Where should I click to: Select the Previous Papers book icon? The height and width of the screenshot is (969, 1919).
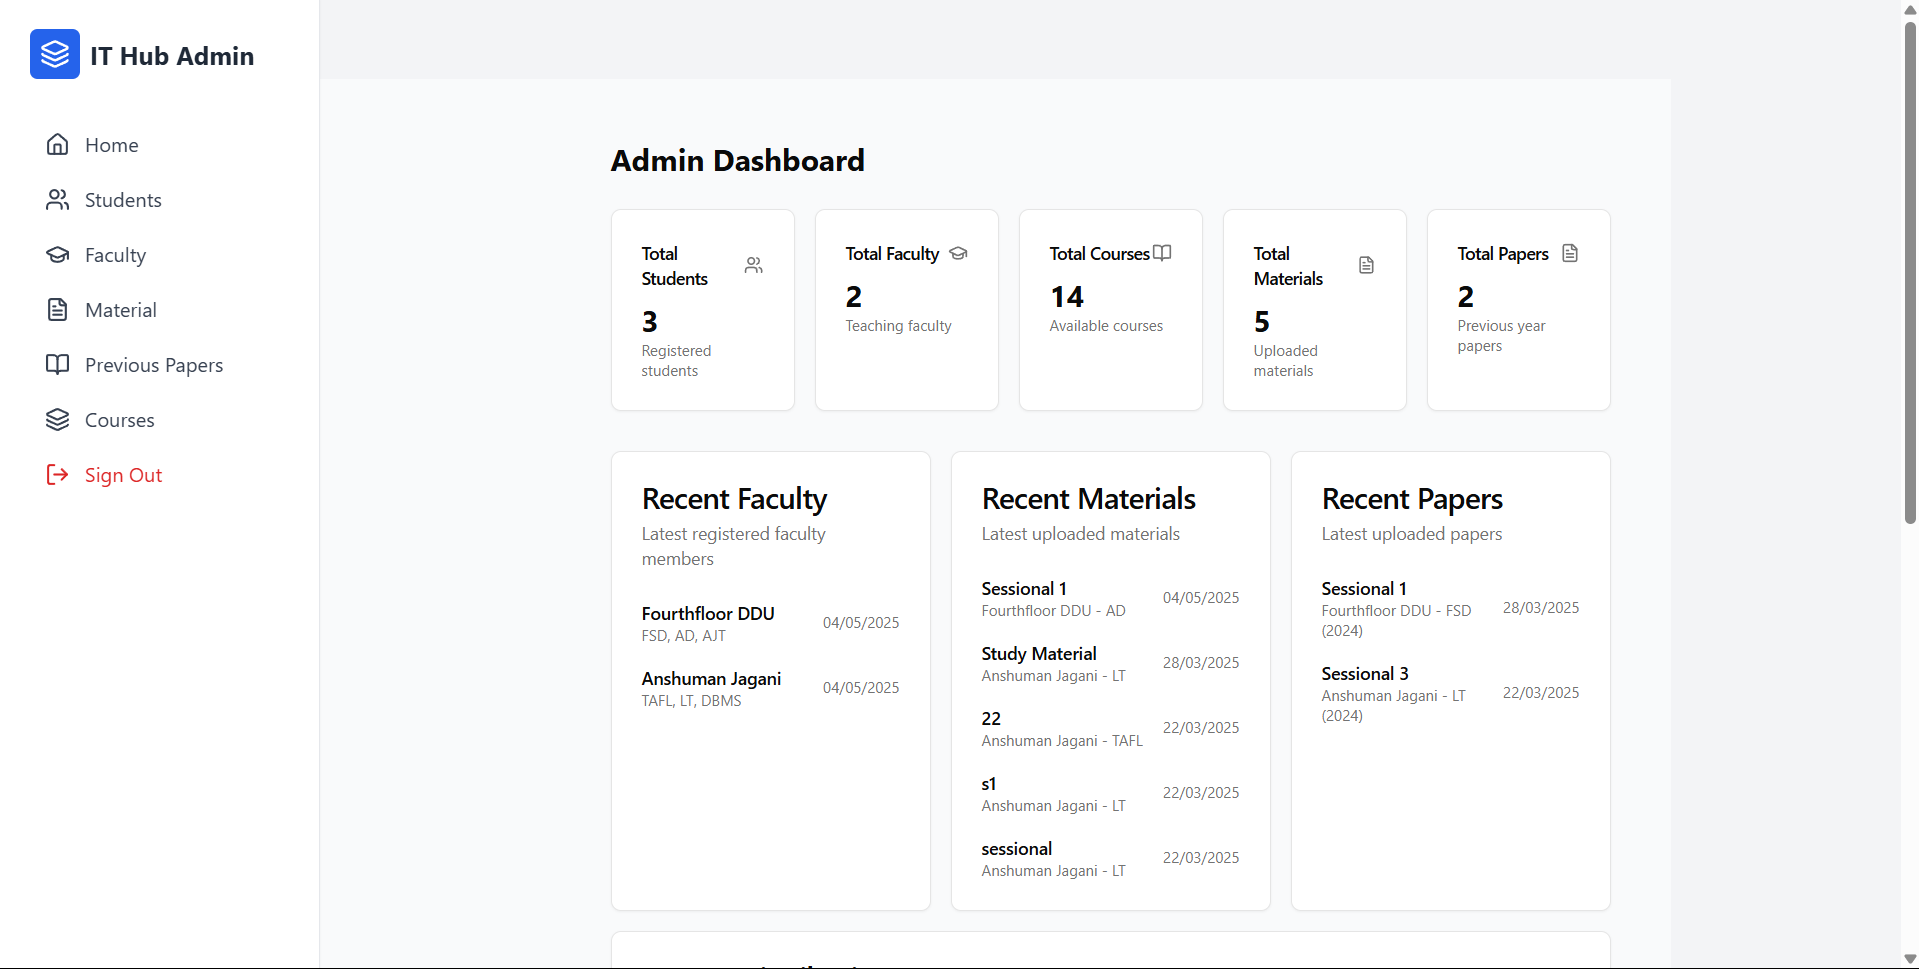click(x=58, y=364)
